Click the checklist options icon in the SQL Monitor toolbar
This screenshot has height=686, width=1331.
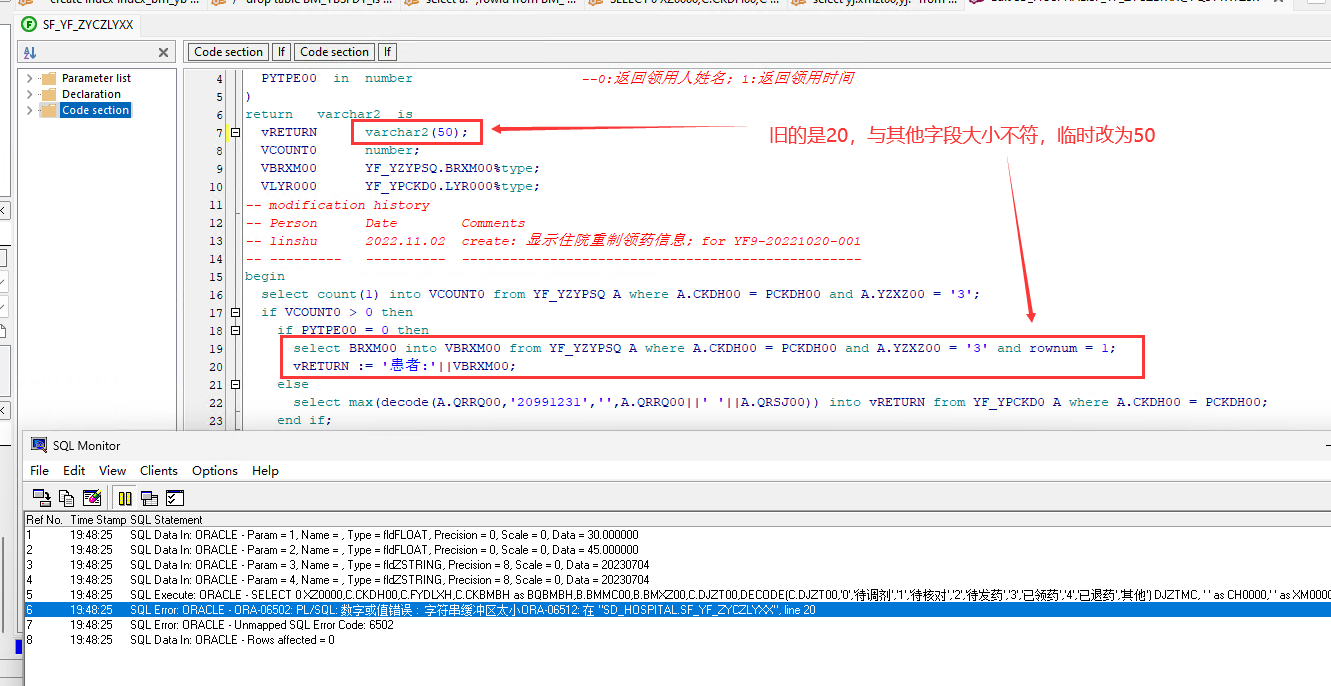tap(175, 497)
